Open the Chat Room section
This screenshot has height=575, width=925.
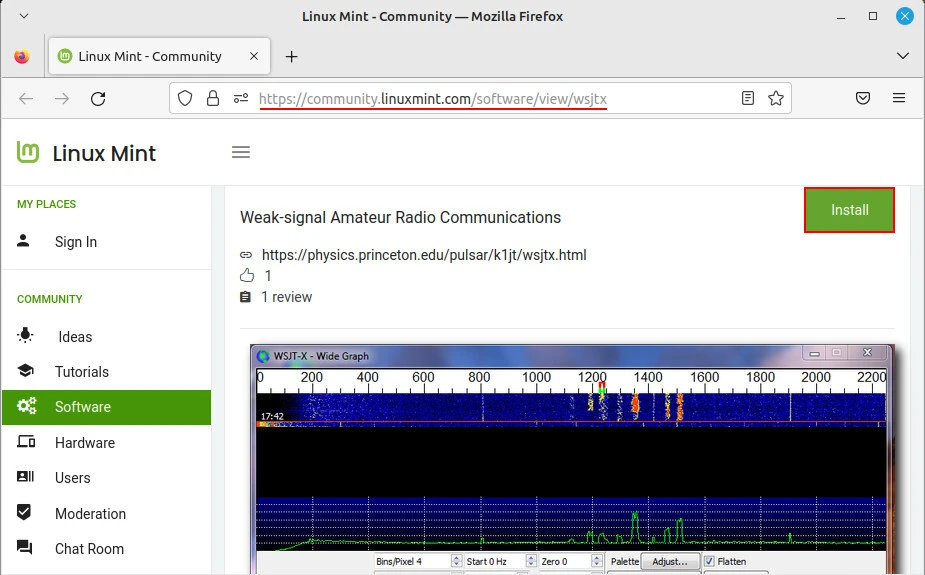click(x=89, y=549)
